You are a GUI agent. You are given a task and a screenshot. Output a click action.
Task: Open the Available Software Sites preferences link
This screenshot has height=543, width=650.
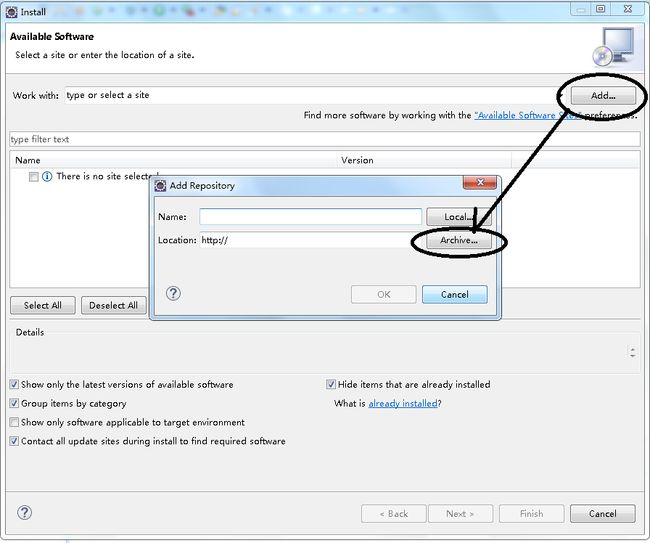(529, 115)
